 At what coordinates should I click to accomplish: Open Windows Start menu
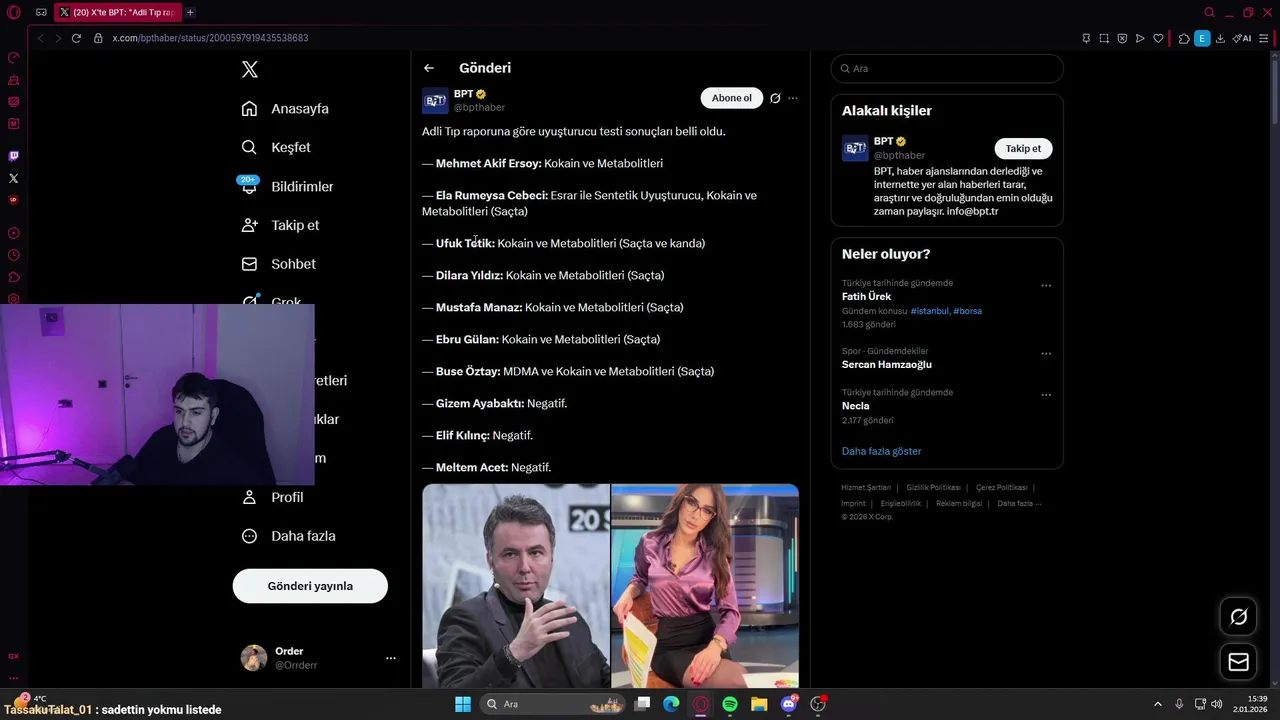click(x=463, y=704)
